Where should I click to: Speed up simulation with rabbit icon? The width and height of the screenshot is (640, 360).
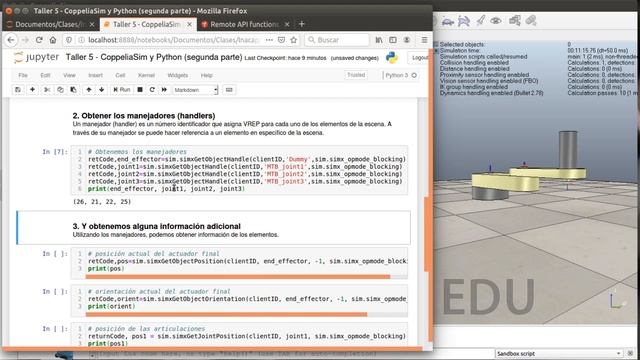click(464, 21)
